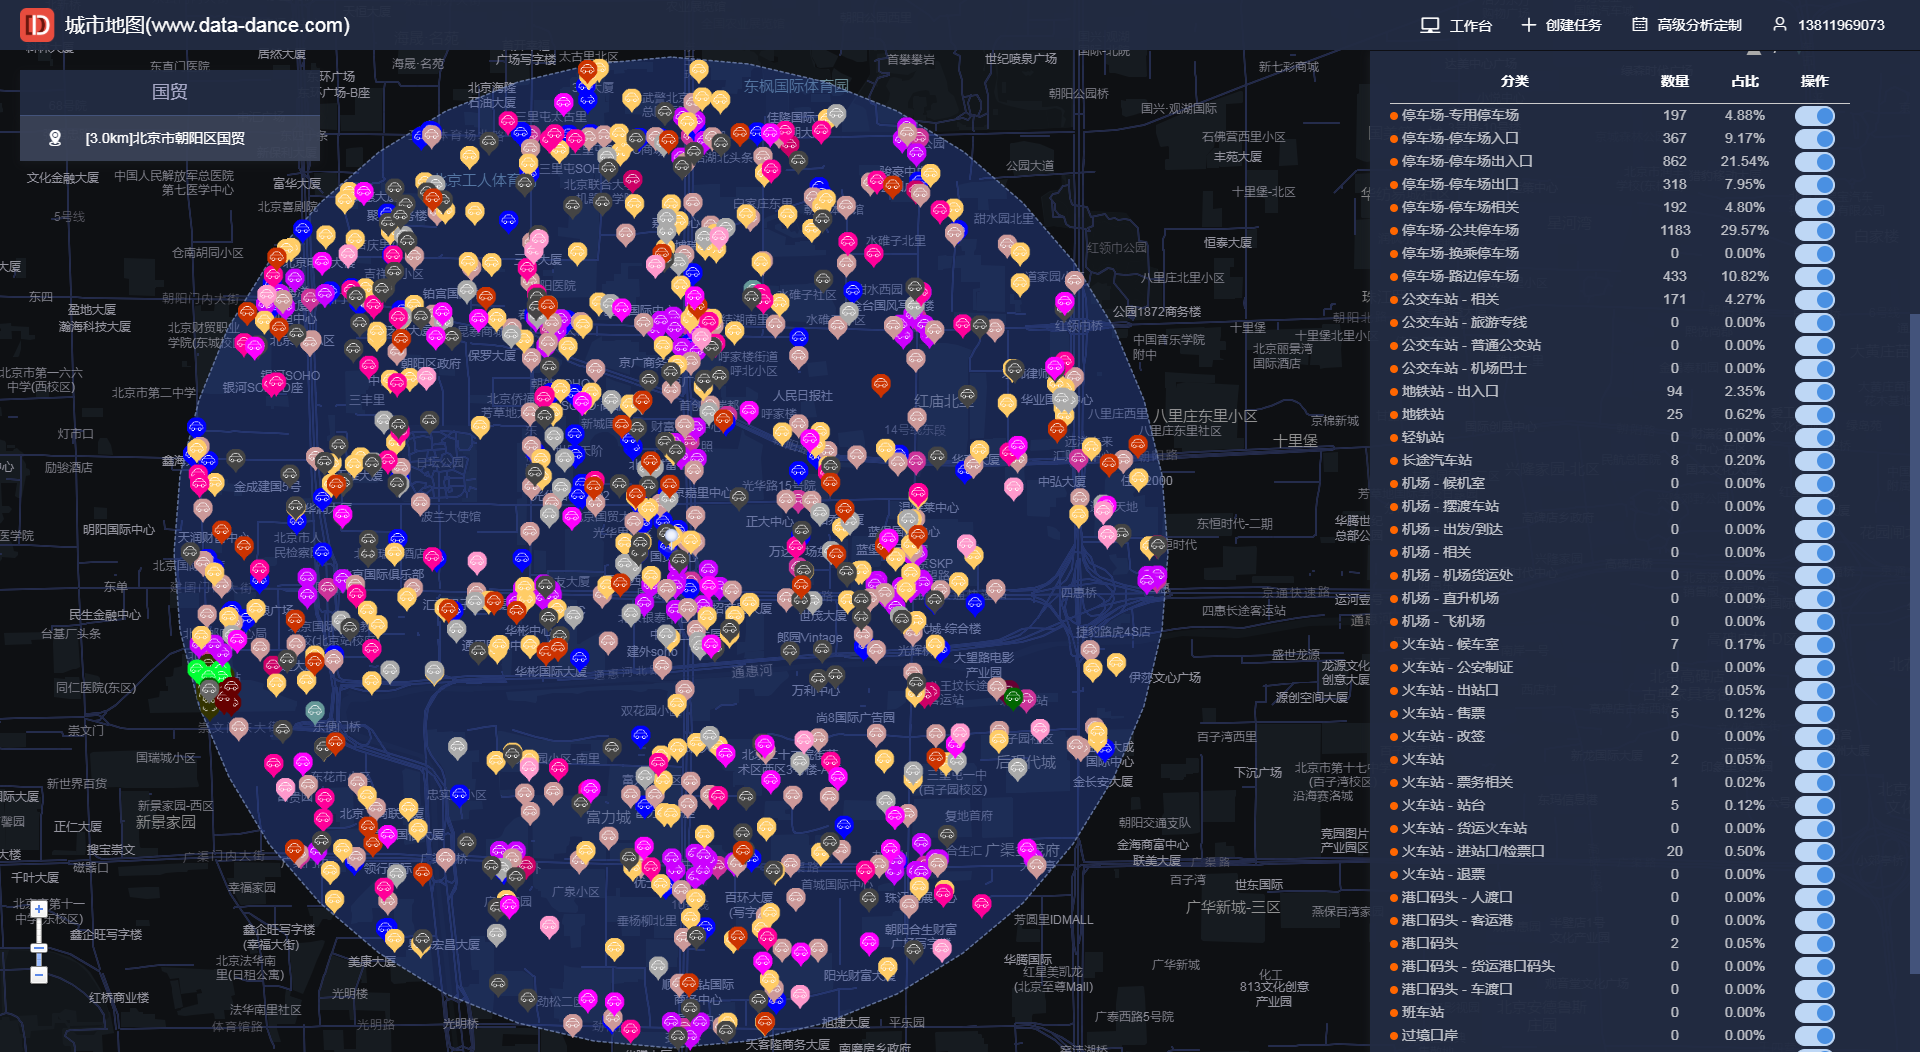This screenshot has height=1052, width=1920.
Task: Click the teal marker near 崇文门
Action: [315, 712]
